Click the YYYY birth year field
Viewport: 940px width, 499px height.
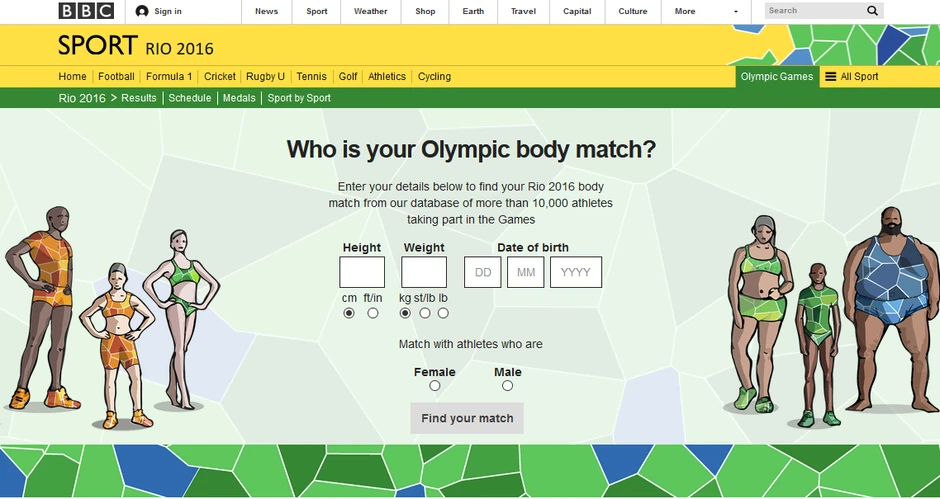576,272
